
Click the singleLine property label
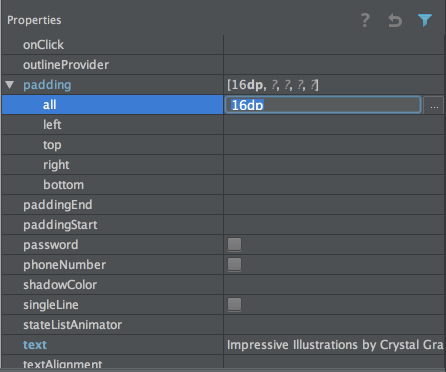pos(51,305)
